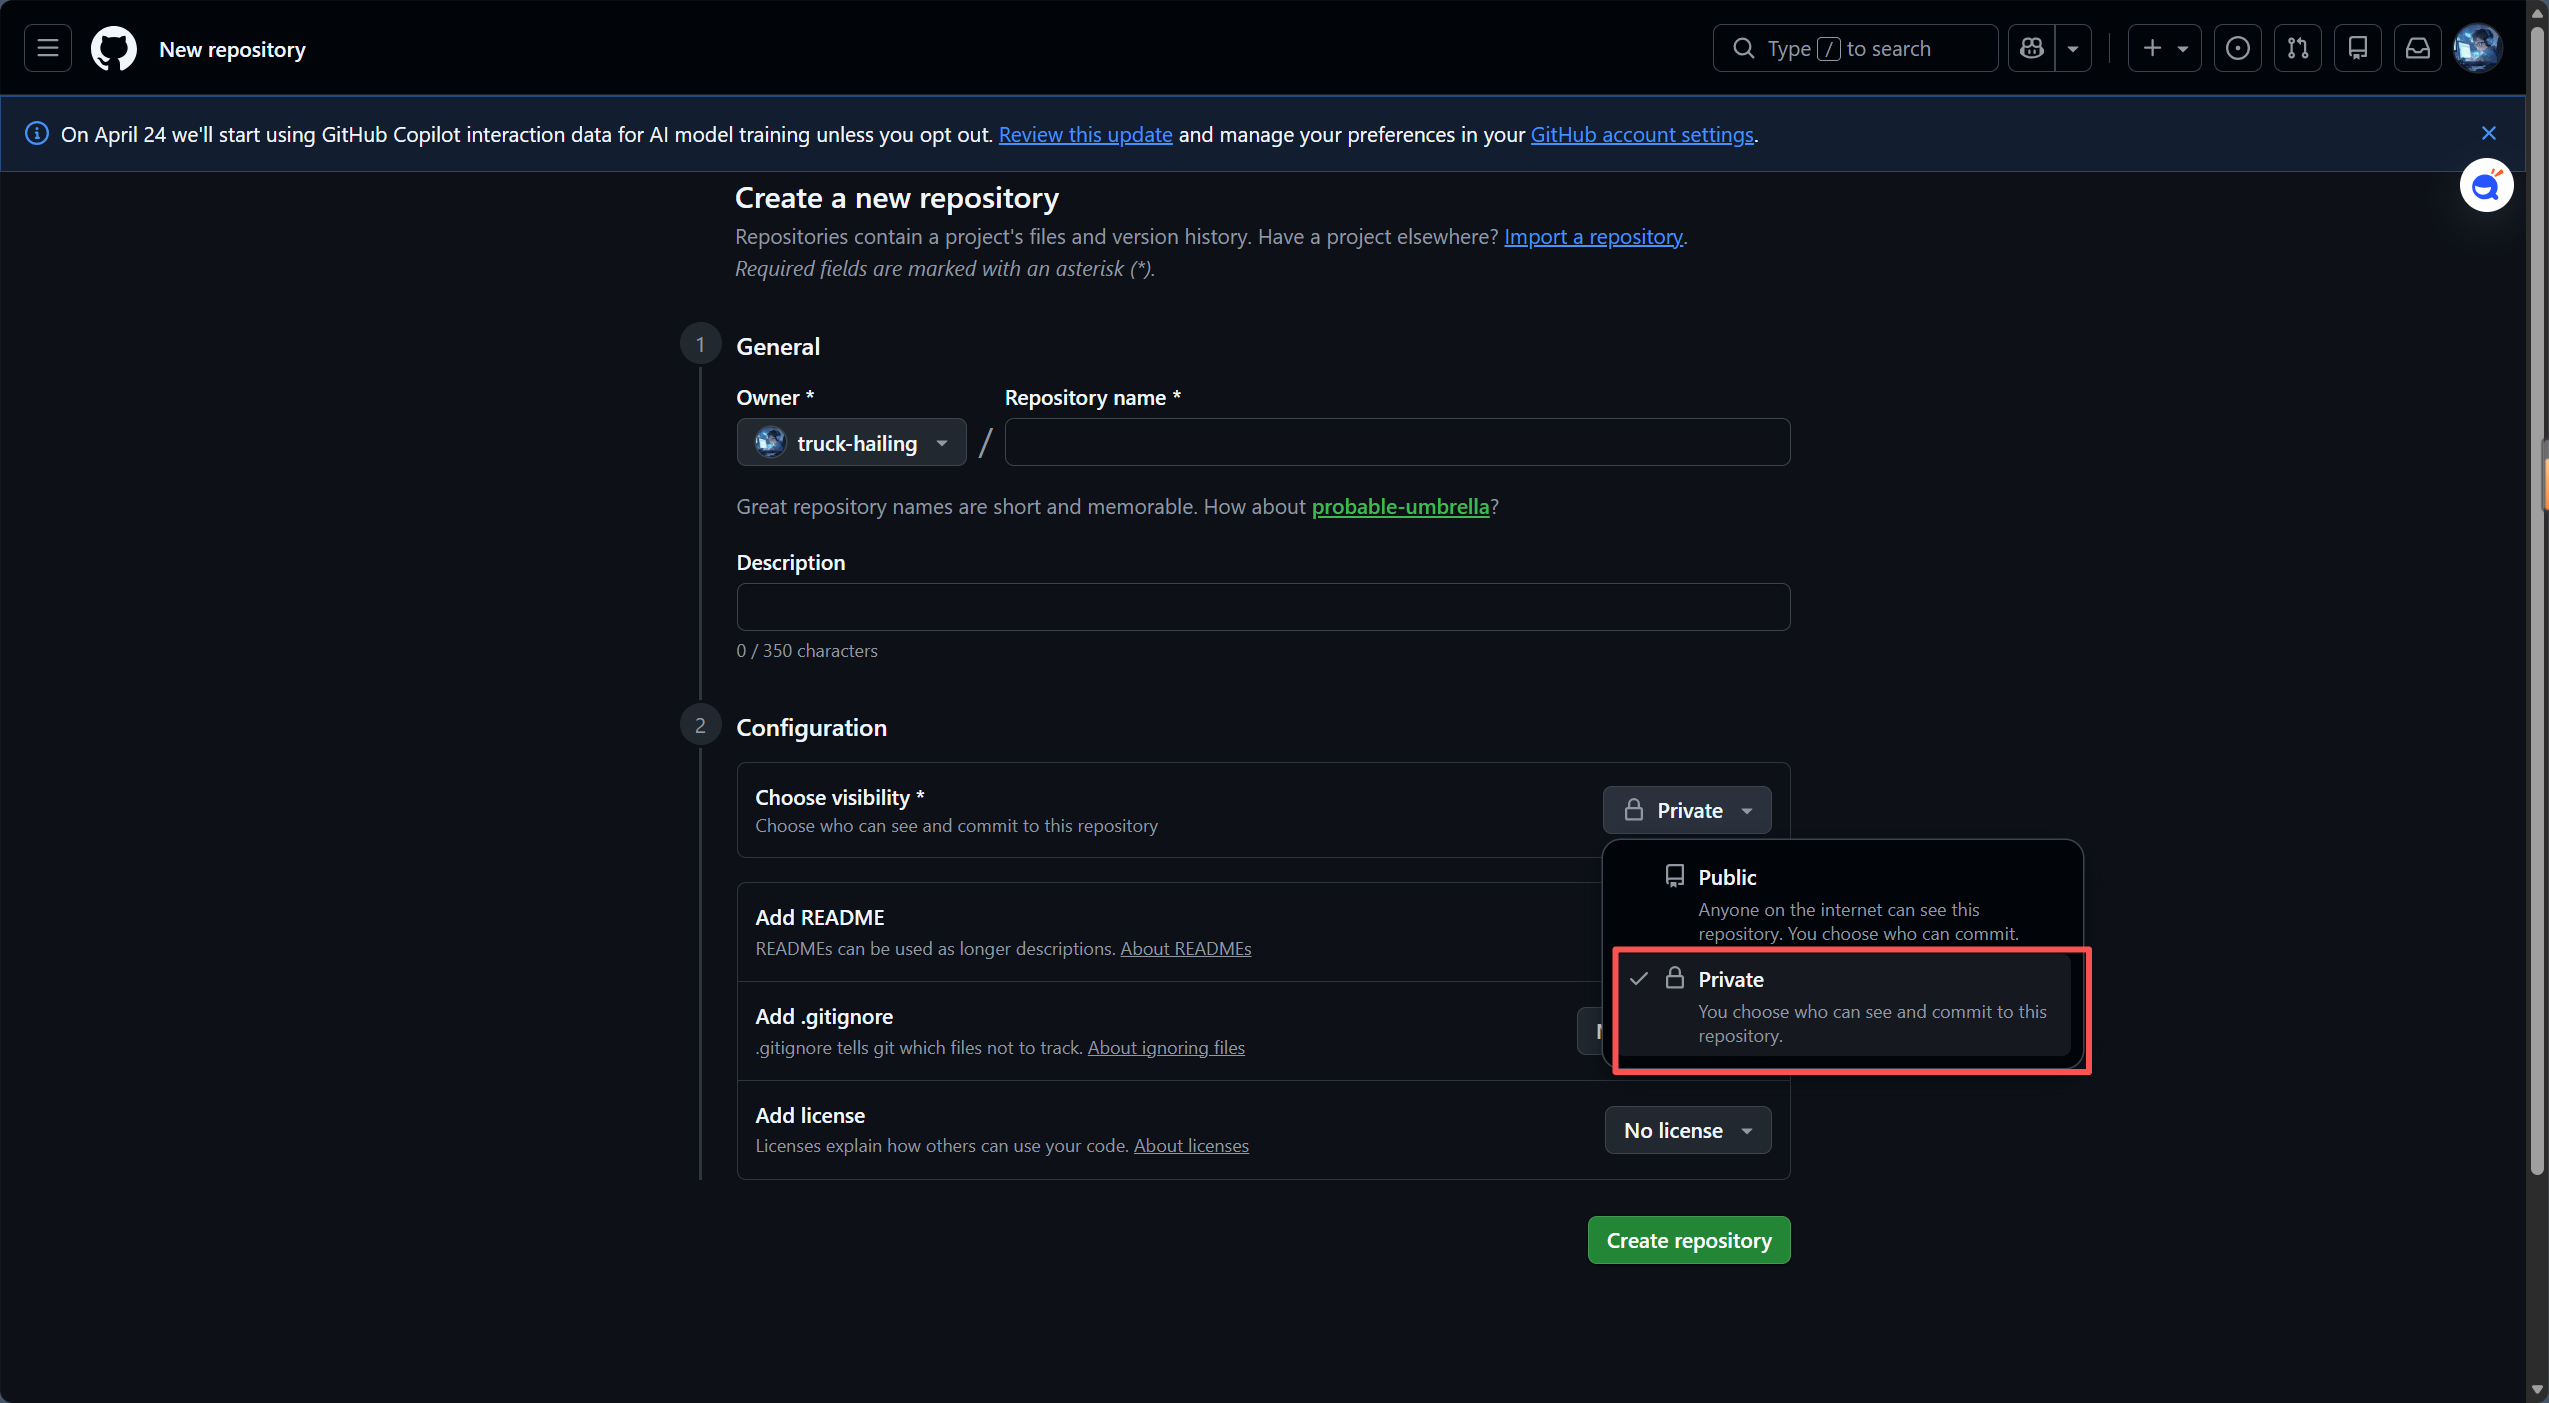Open the Pull requests icon
This screenshot has height=1403, width=2549.
pyautogui.click(x=2297, y=48)
